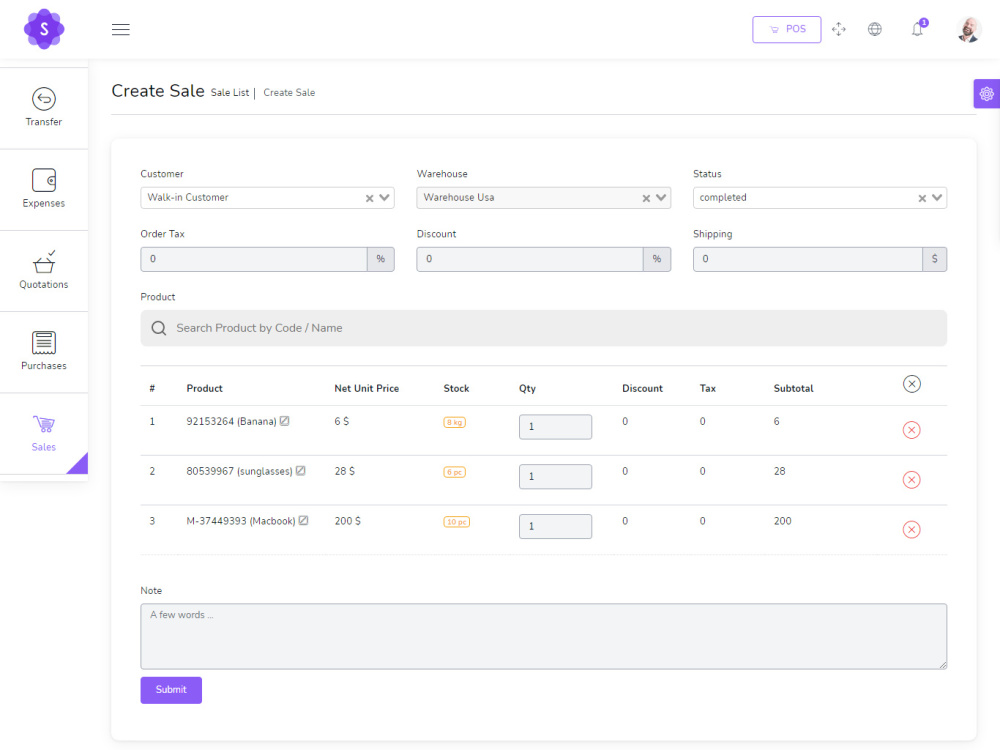Toggle fullscreen with the arrows icon
This screenshot has width=1000, height=750.
click(x=839, y=29)
